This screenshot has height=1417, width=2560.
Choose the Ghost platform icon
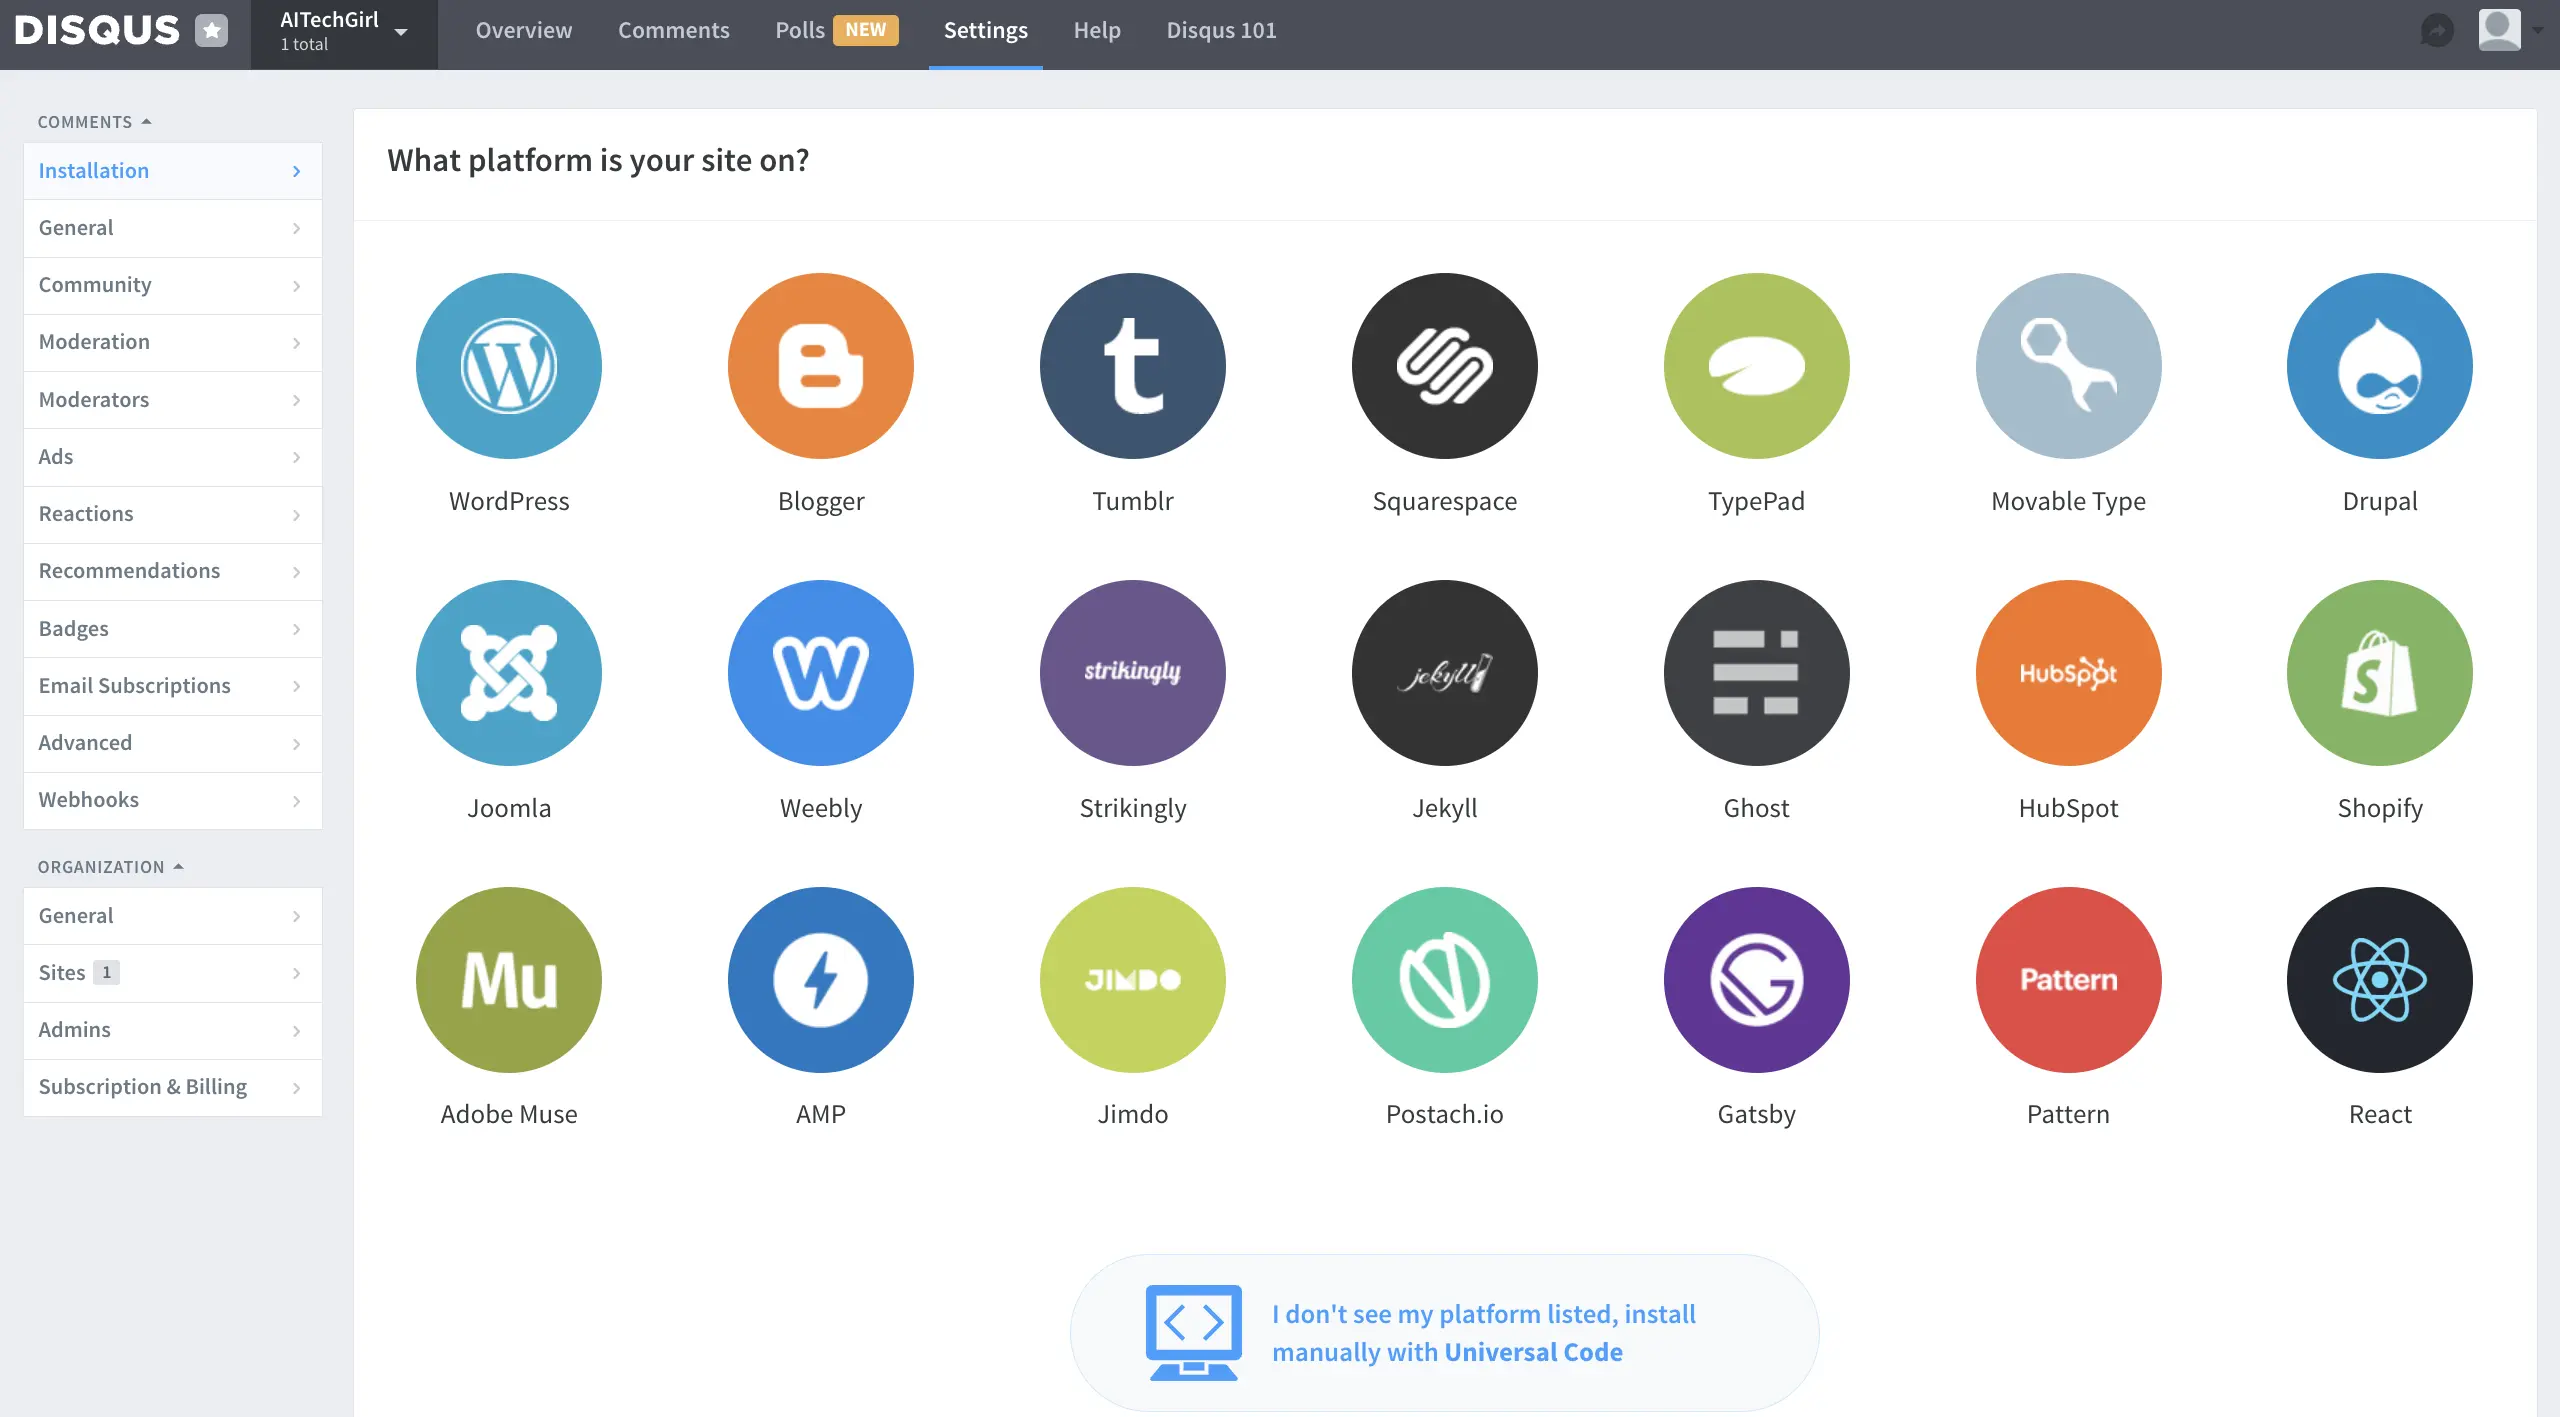click(1757, 673)
